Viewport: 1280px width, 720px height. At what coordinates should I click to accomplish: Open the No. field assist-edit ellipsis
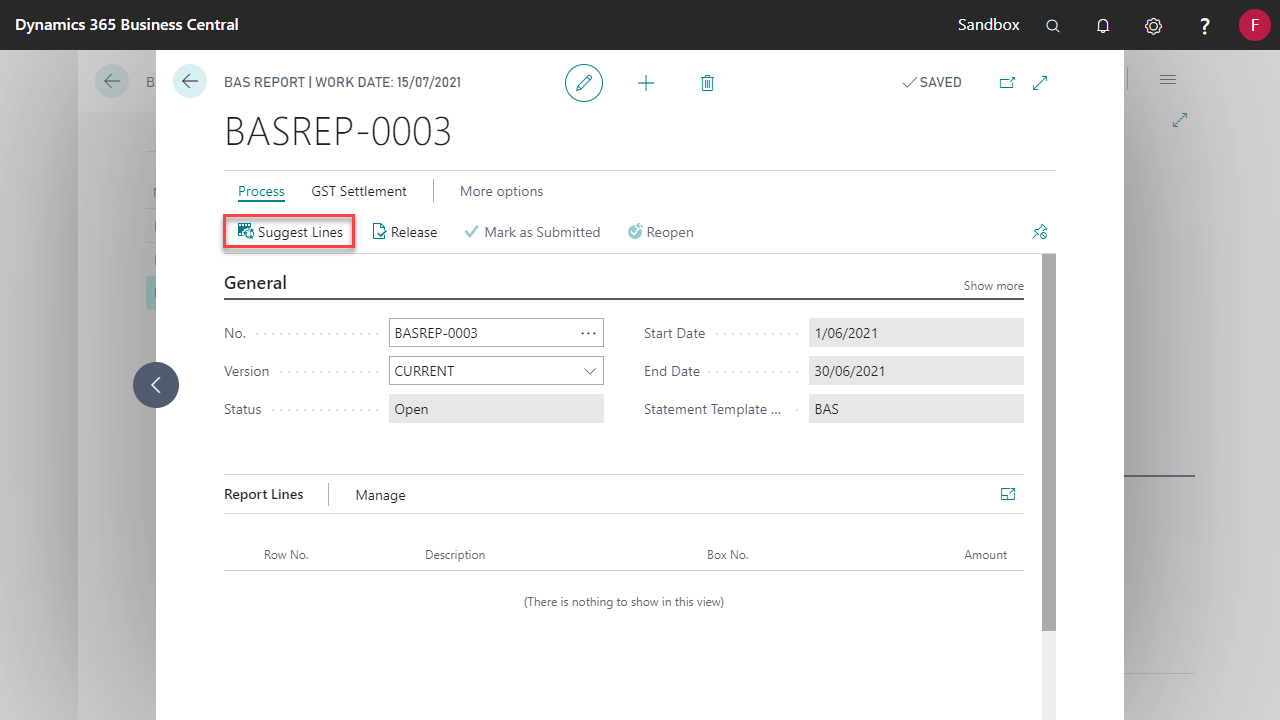588,333
